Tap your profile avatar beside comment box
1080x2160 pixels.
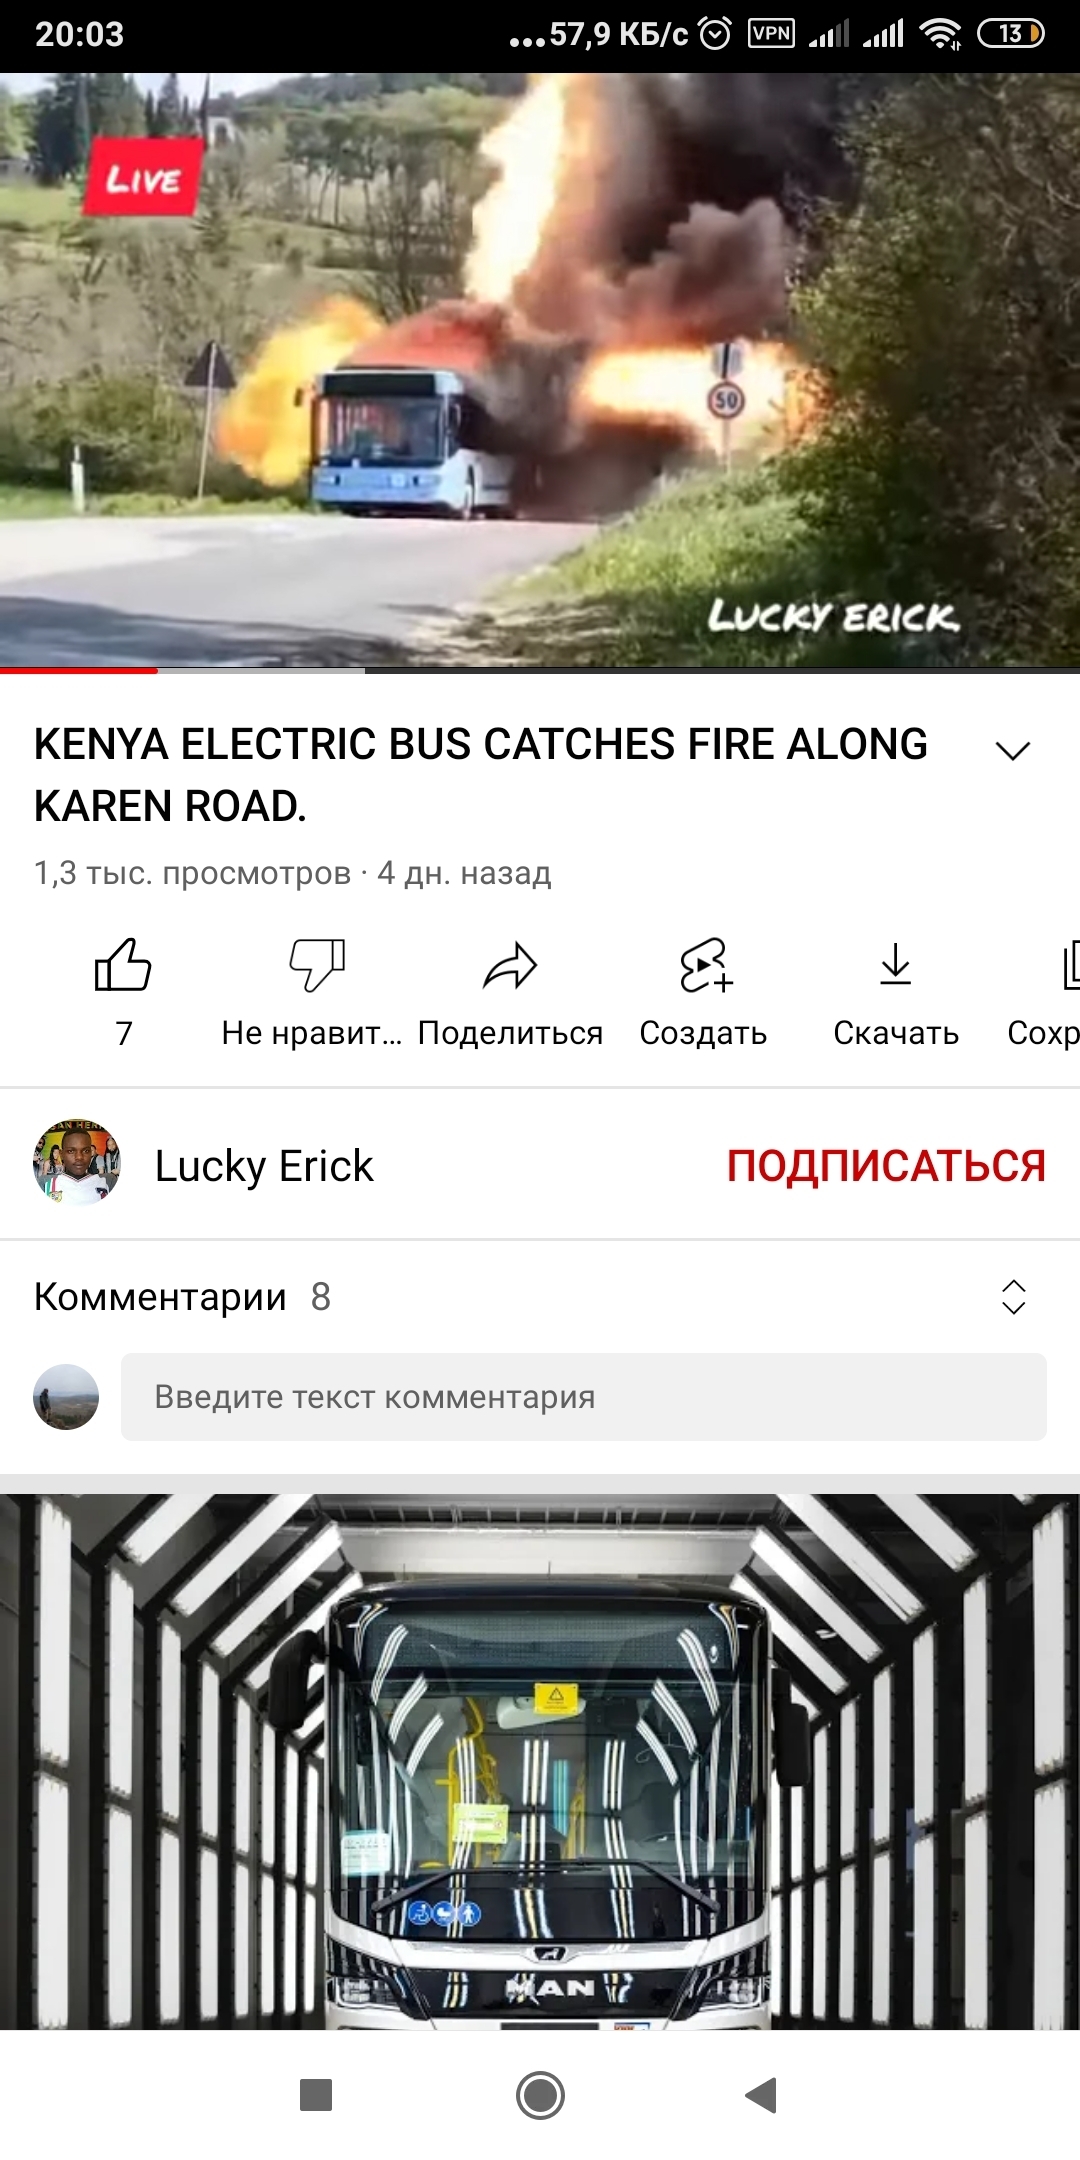pos(66,1397)
